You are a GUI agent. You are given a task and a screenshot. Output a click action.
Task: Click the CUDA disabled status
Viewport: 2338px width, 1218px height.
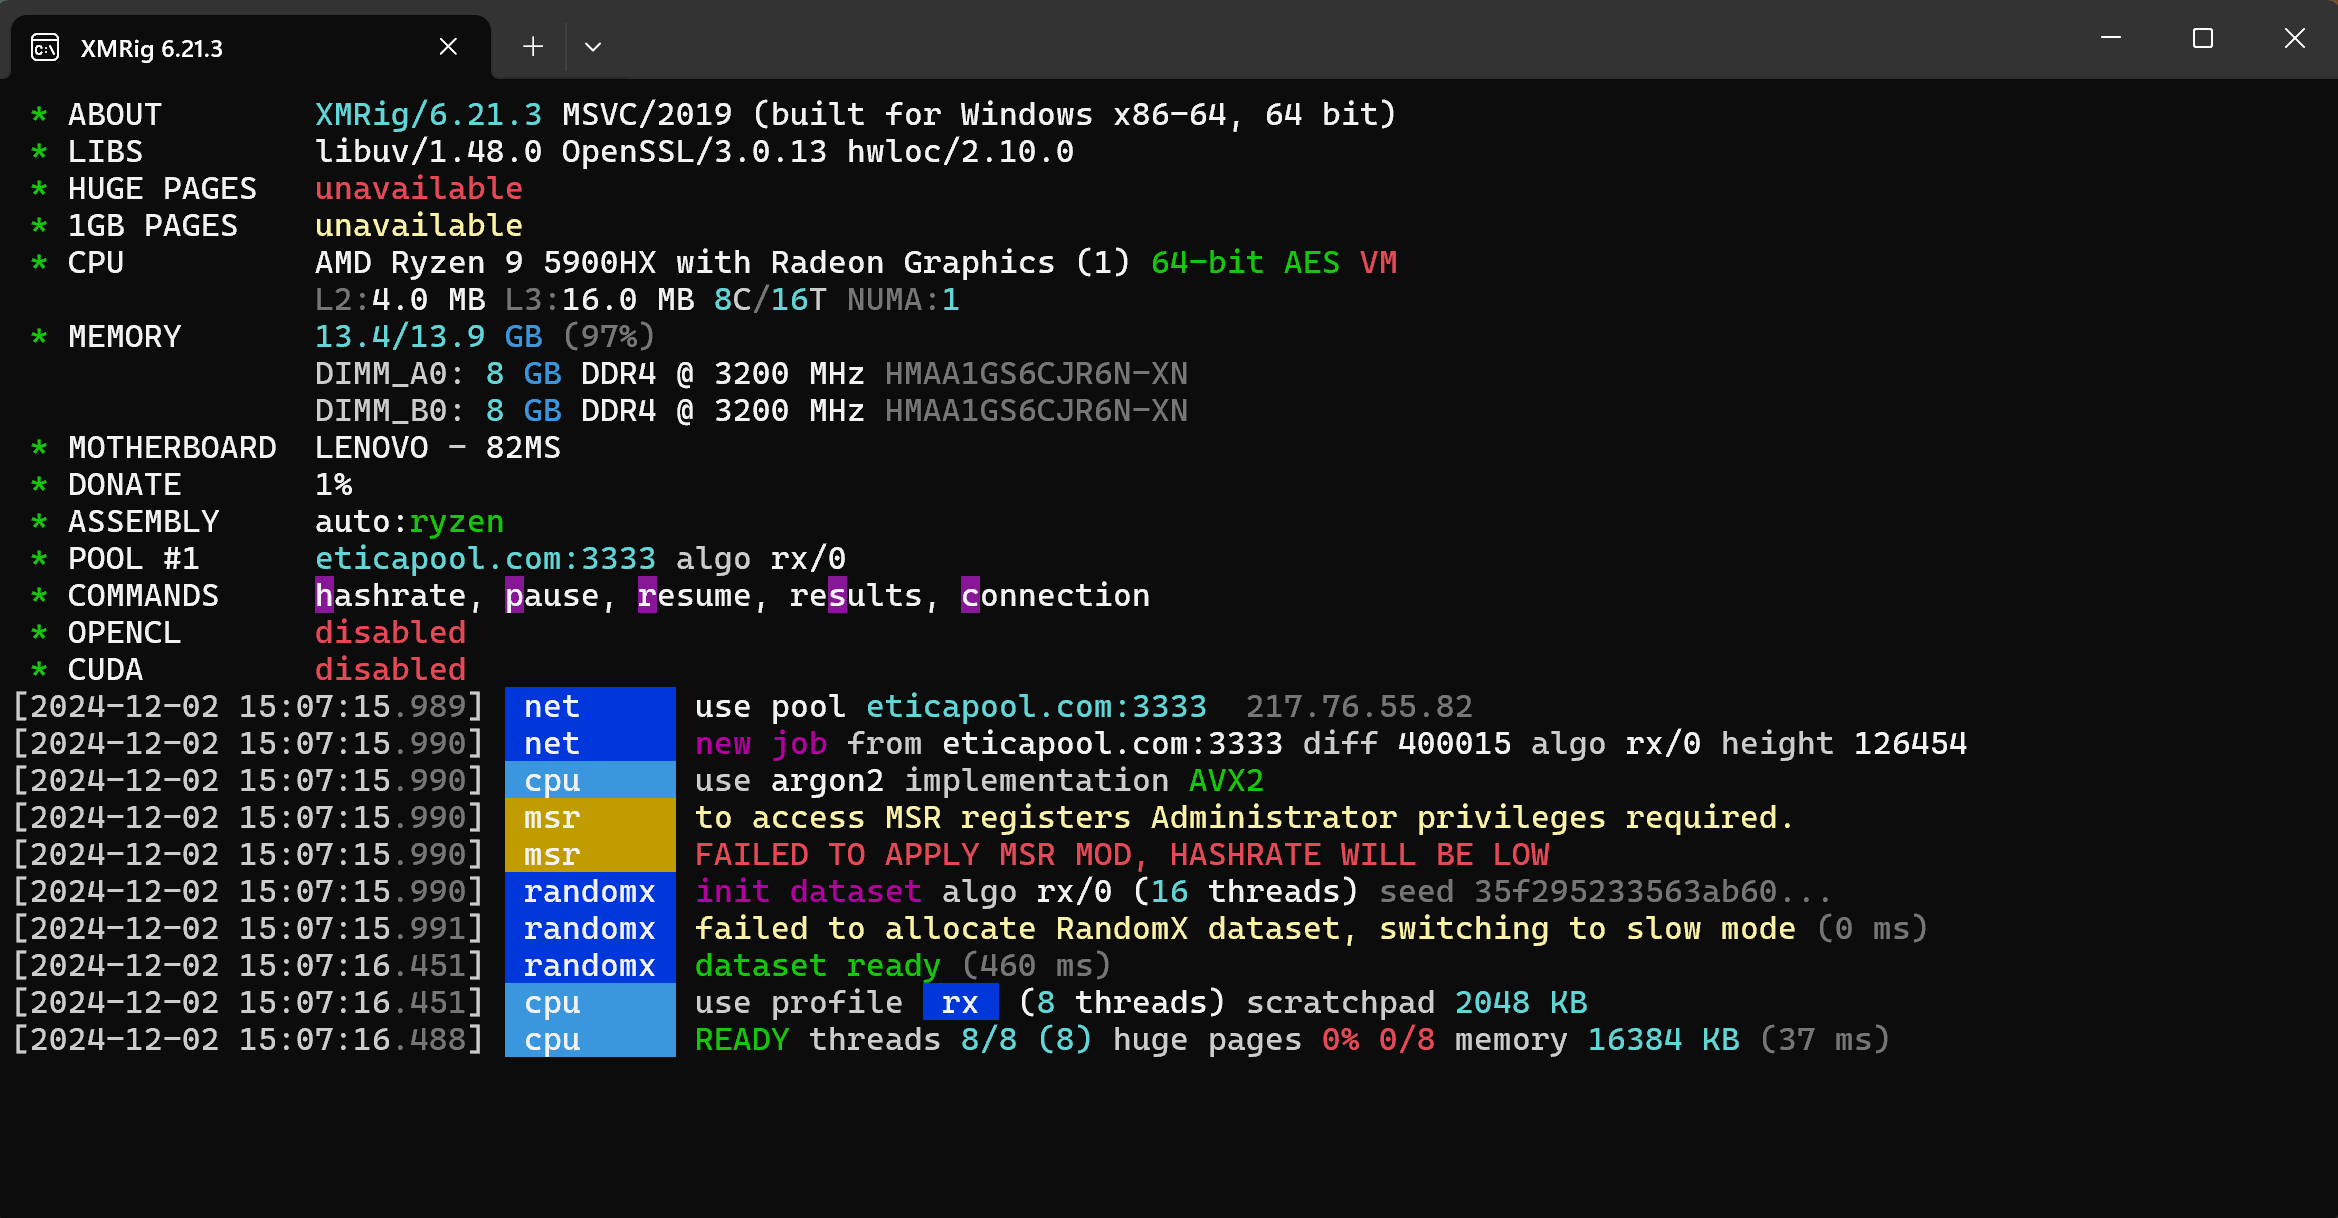[390, 670]
